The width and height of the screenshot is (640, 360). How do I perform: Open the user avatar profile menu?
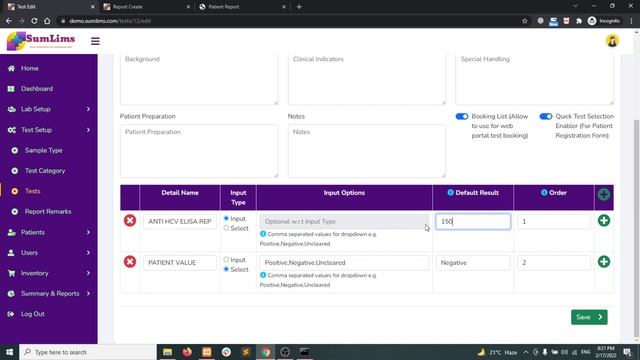point(612,41)
